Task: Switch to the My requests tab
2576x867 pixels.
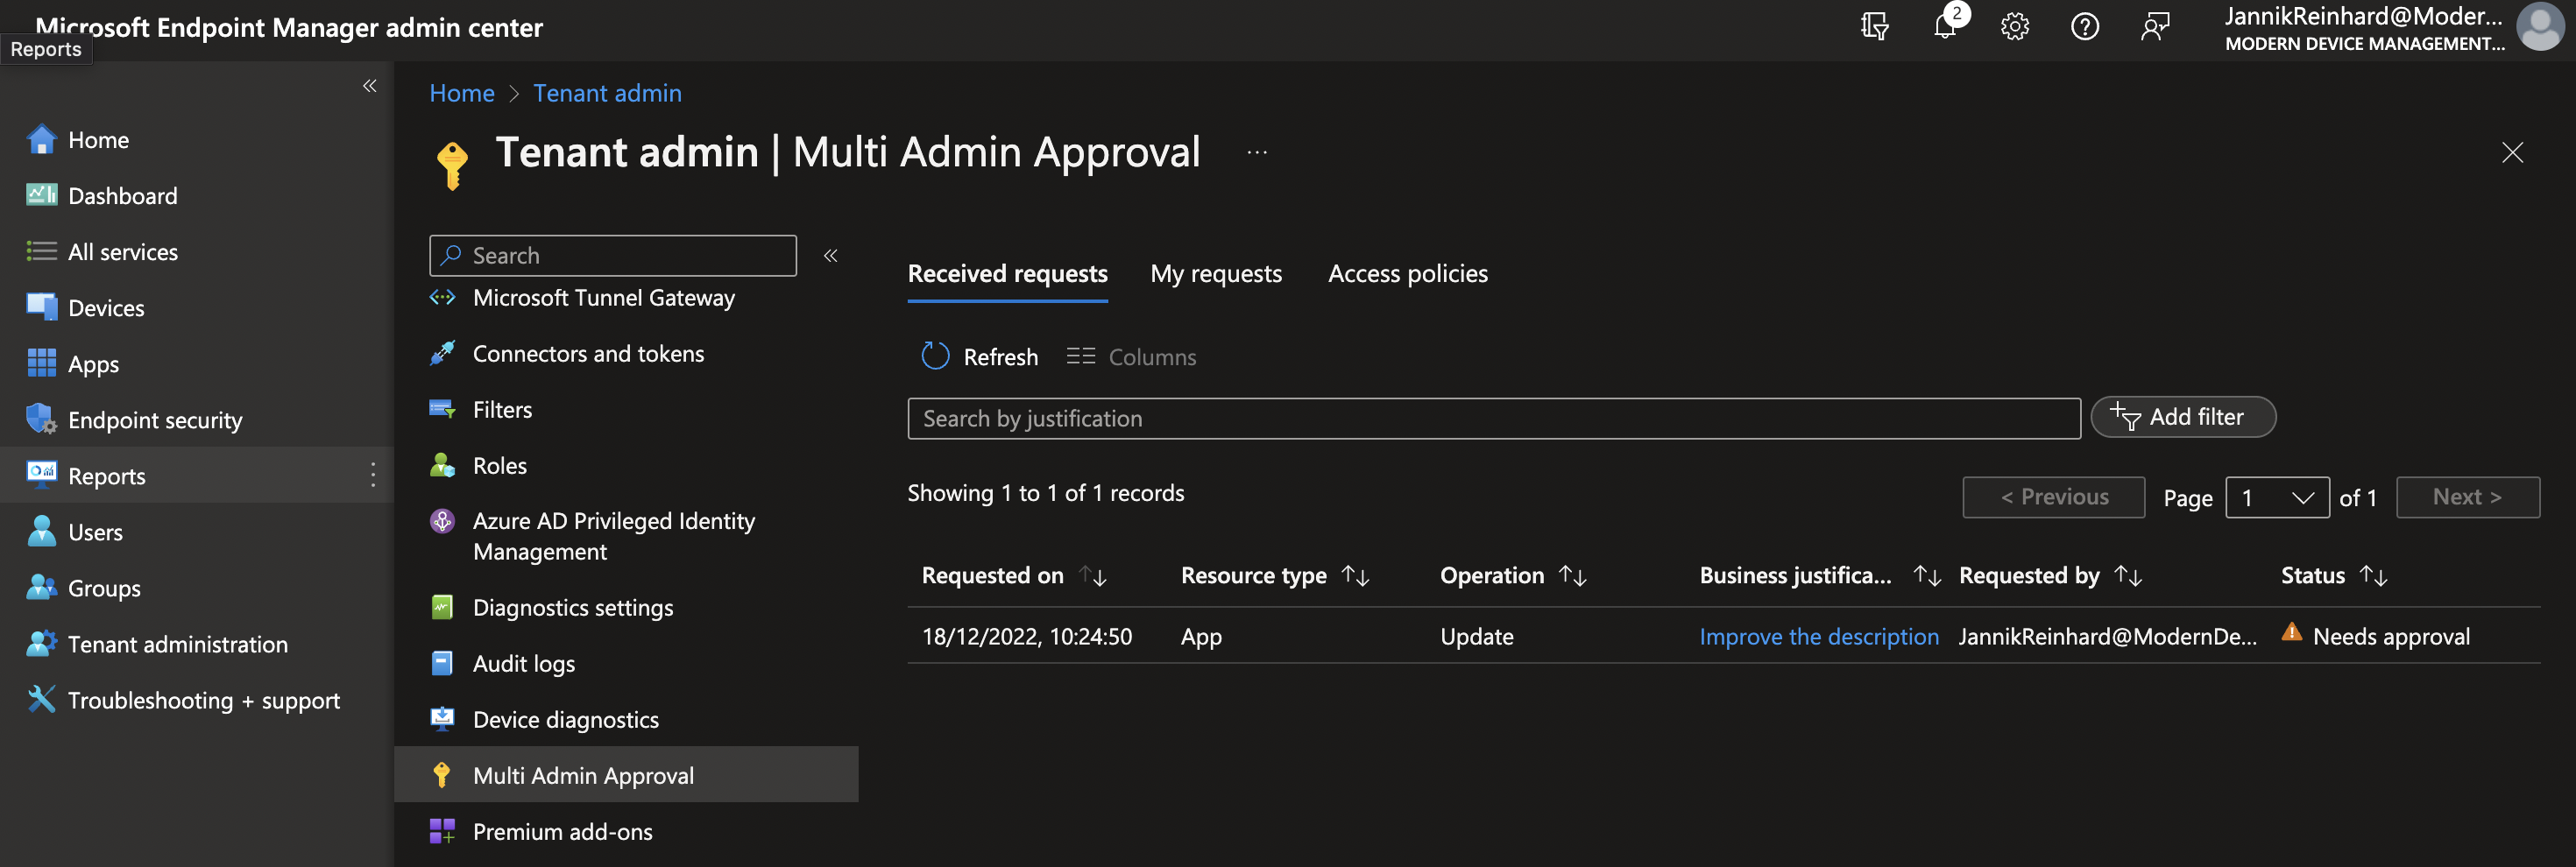Action: click(1216, 273)
